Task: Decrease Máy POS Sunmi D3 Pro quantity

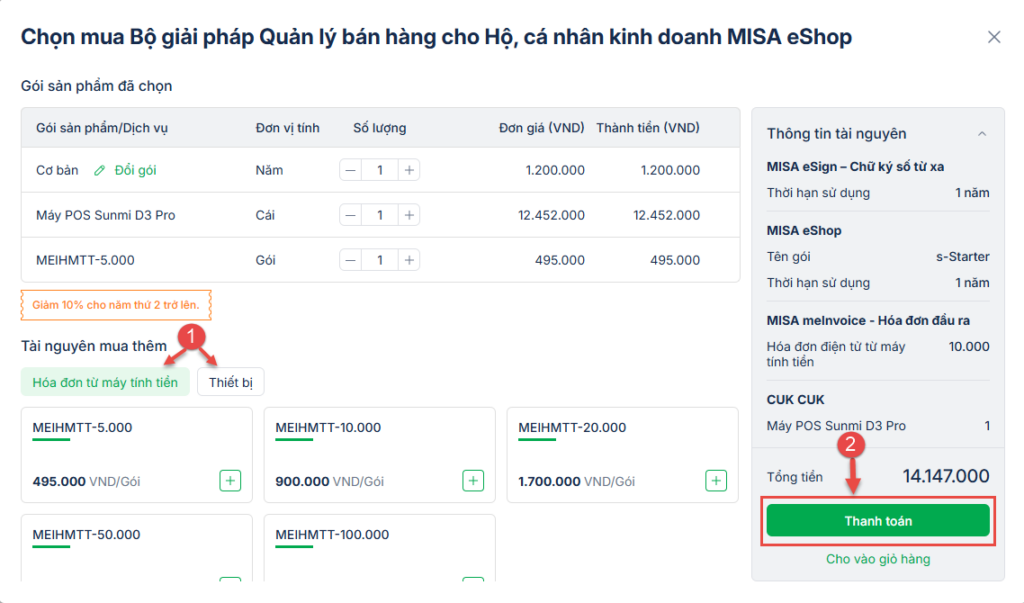Action: (x=350, y=215)
